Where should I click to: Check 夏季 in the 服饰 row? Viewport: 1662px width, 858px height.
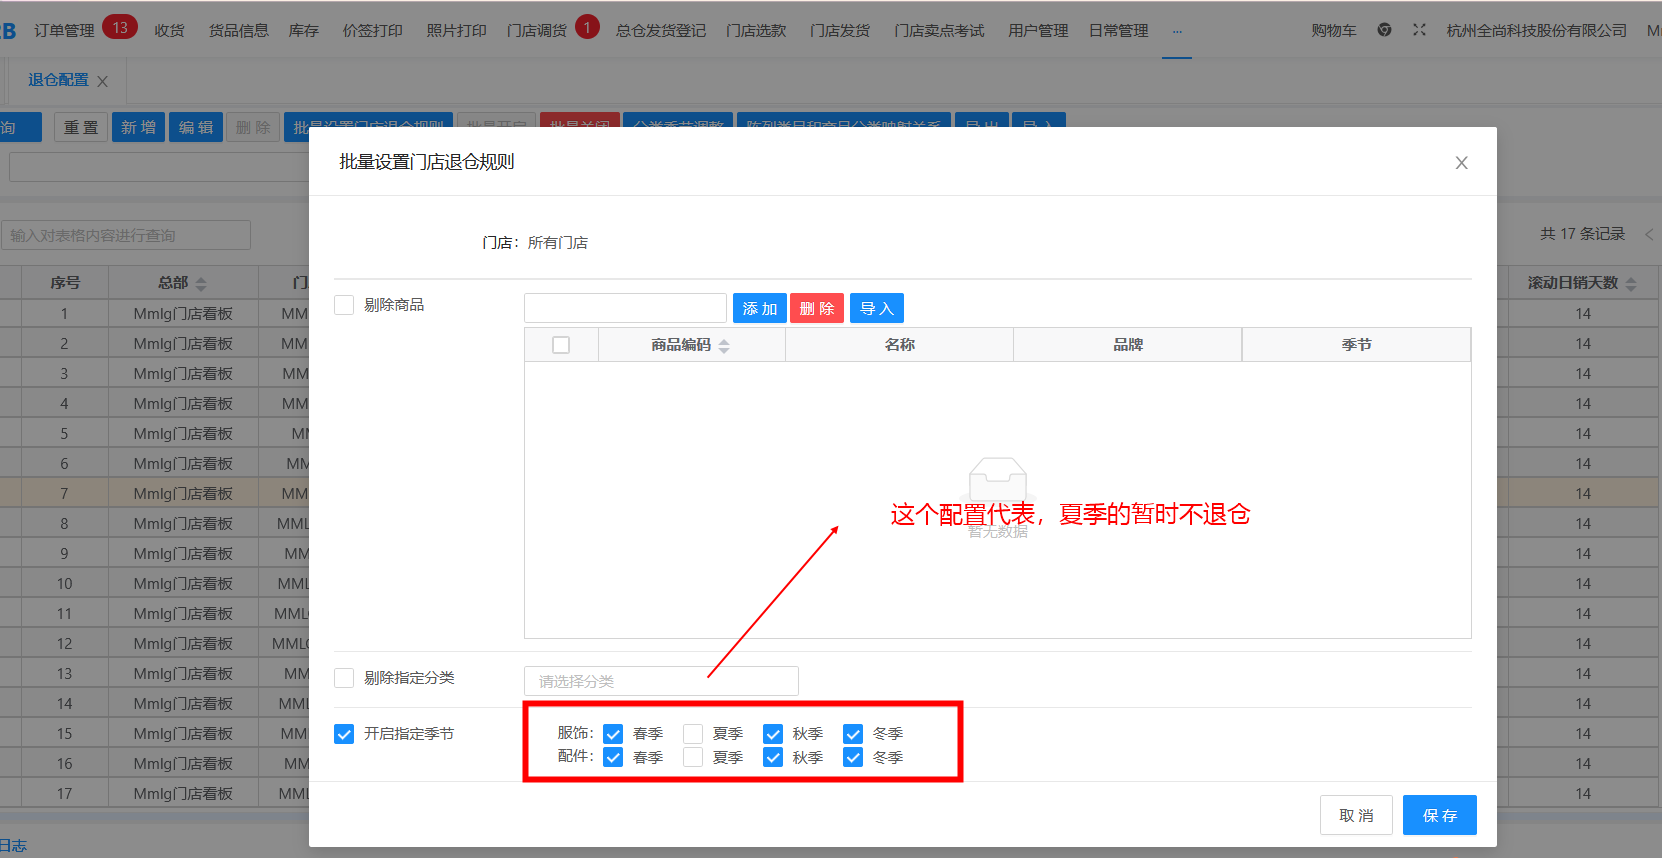point(693,734)
